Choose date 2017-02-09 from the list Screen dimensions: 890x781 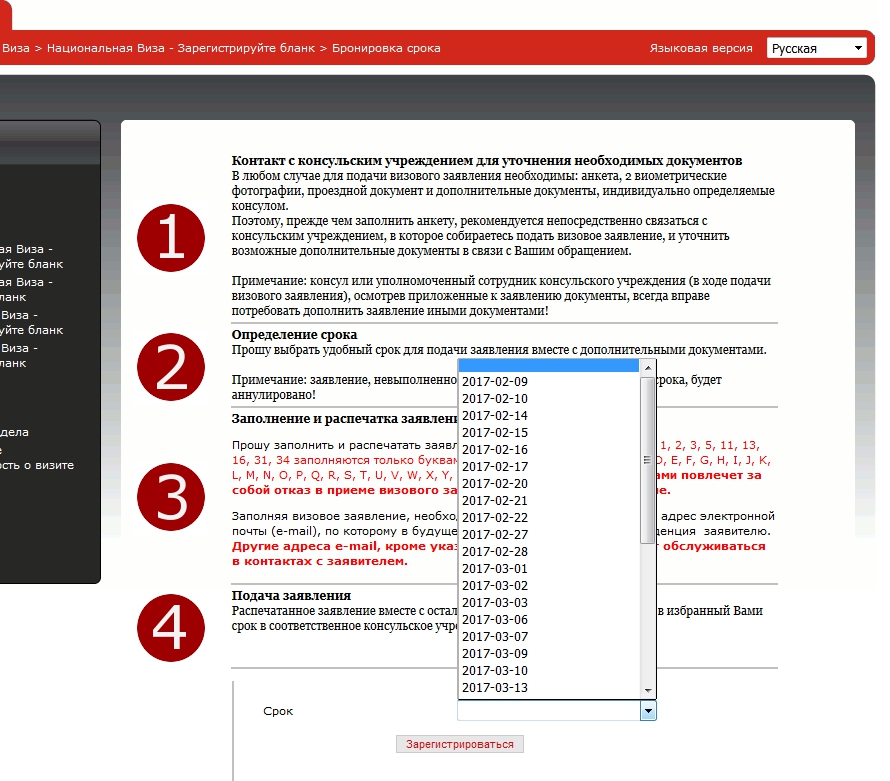pyautogui.click(x=549, y=381)
